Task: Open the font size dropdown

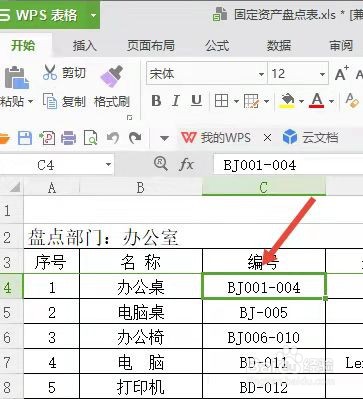Action: (x=322, y=74)
